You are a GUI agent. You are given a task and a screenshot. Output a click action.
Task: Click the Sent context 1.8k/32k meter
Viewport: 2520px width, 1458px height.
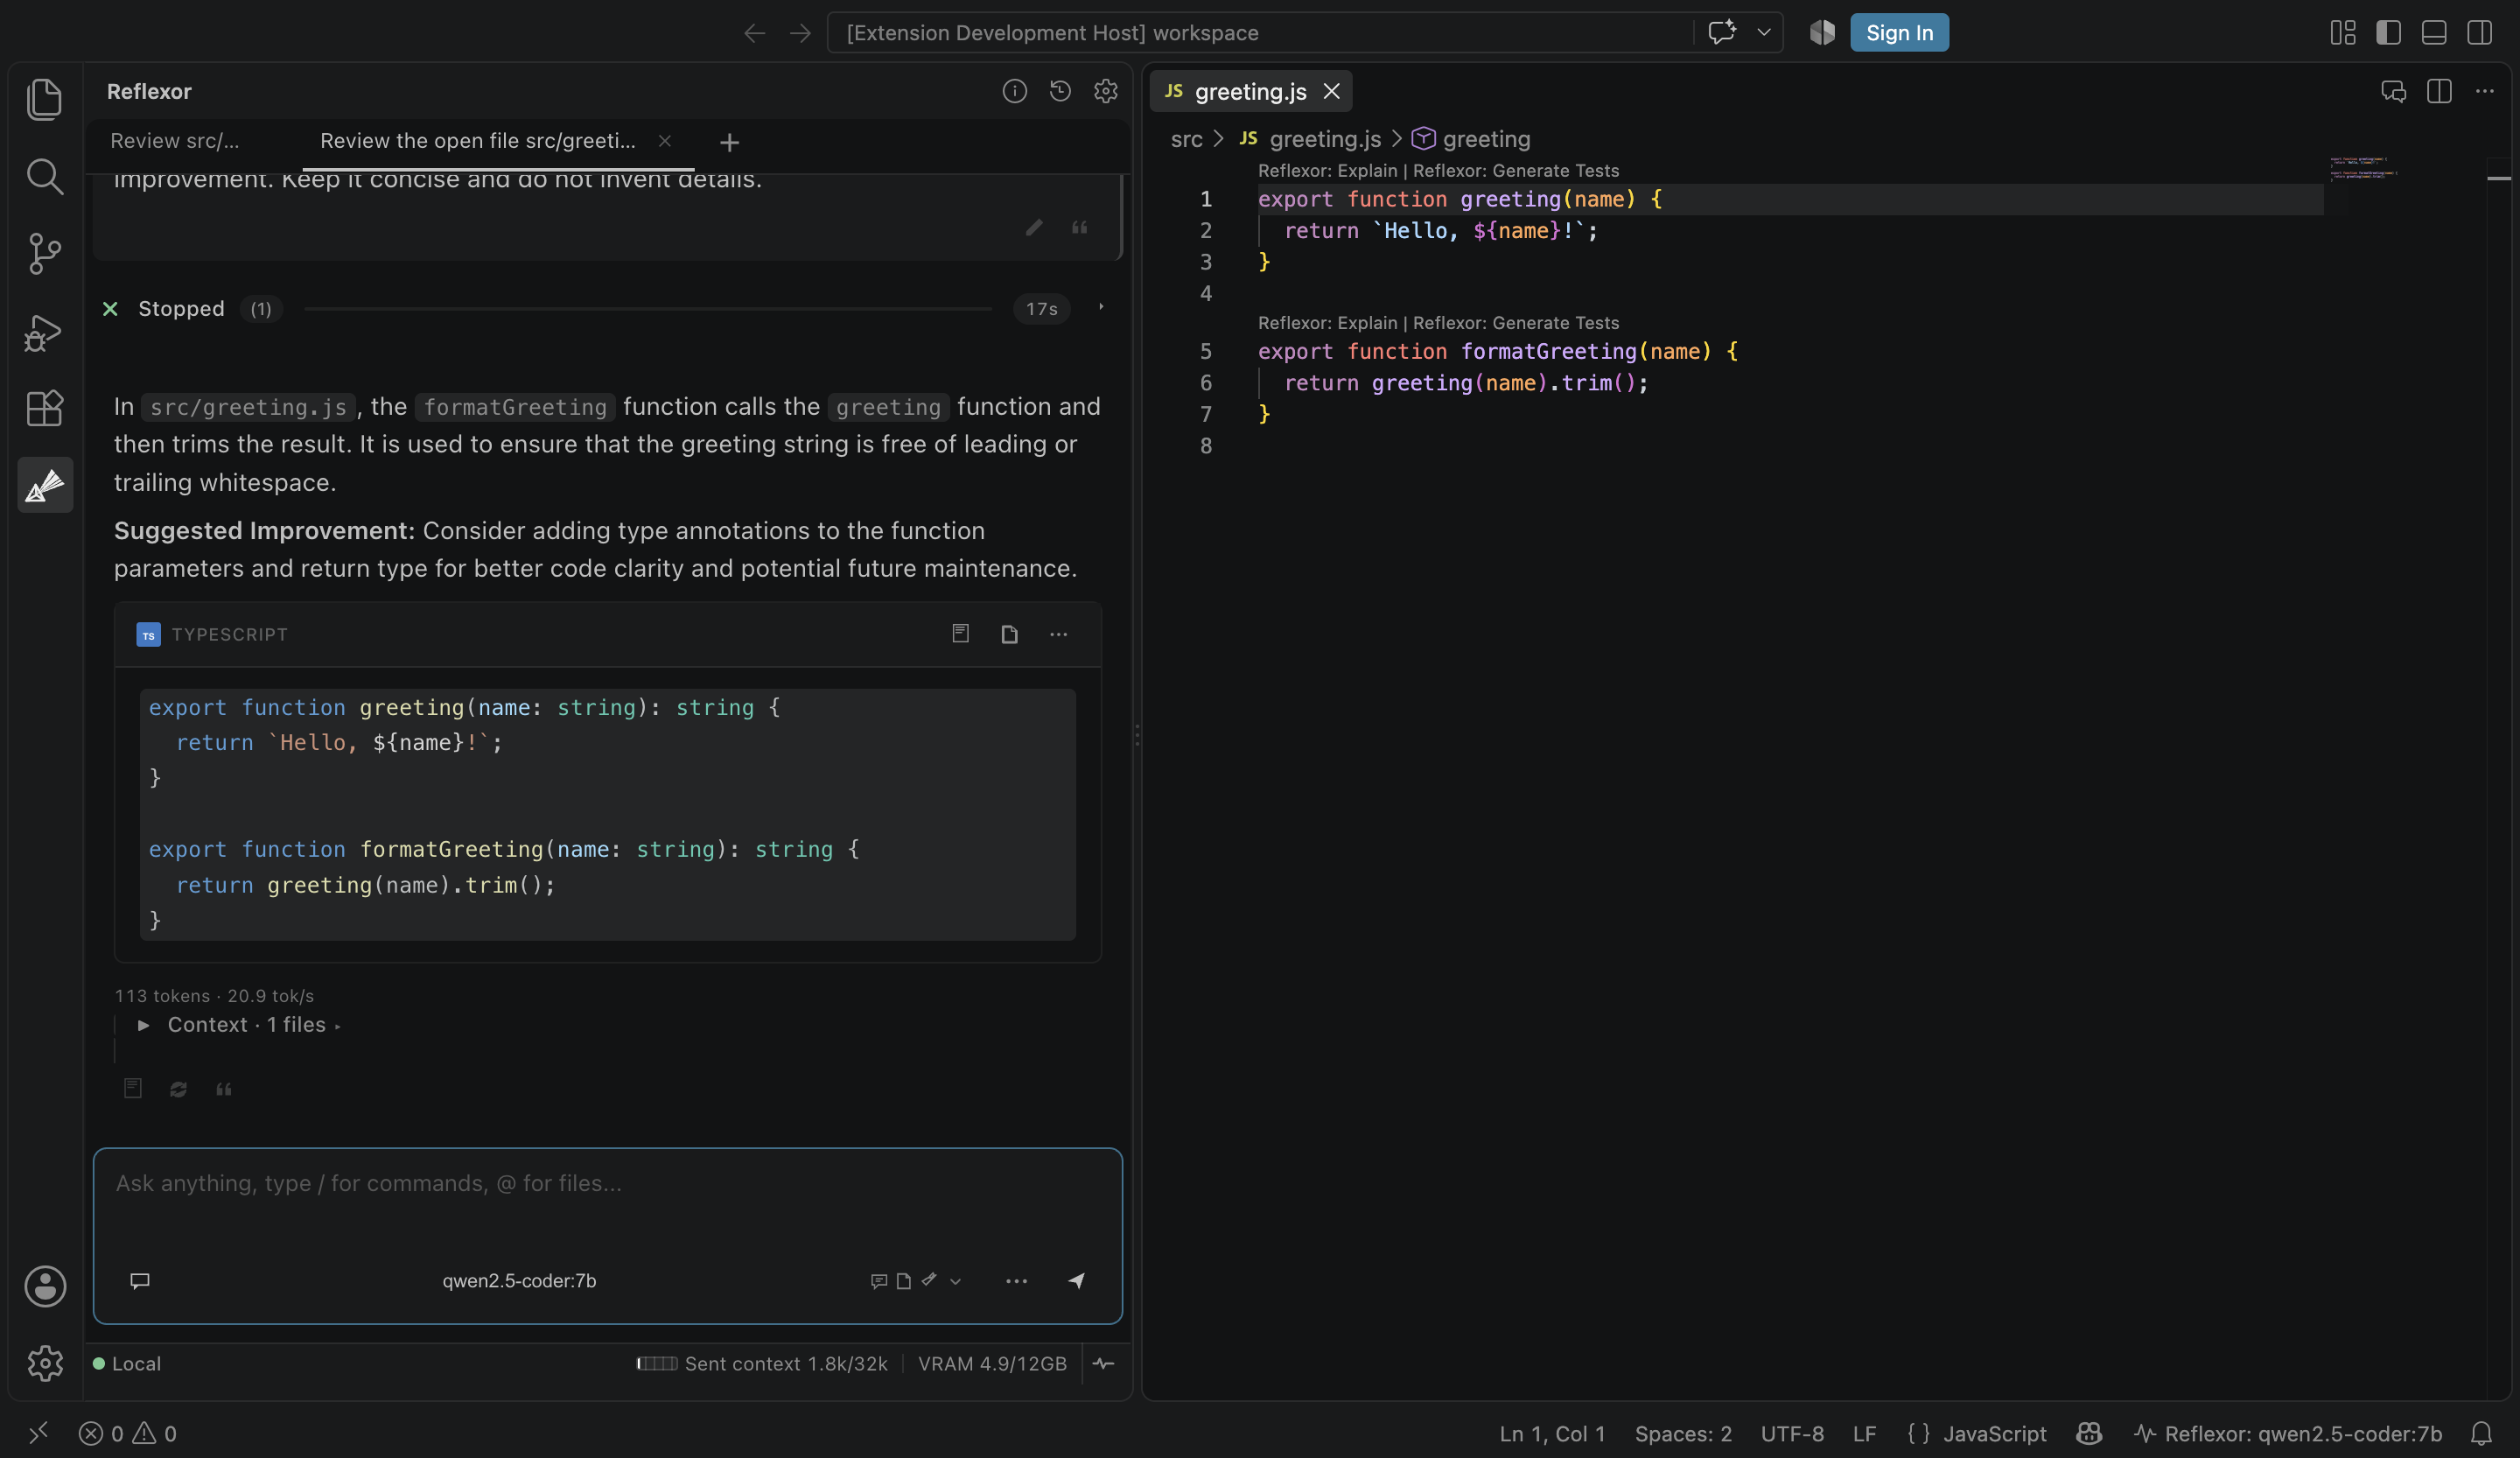762,1363
